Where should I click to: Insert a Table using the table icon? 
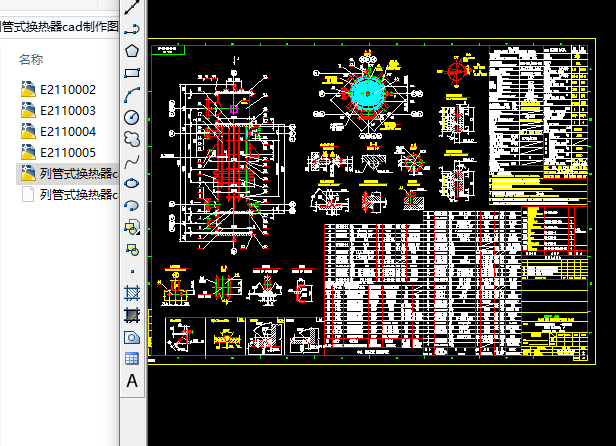[x=132, y=359]
